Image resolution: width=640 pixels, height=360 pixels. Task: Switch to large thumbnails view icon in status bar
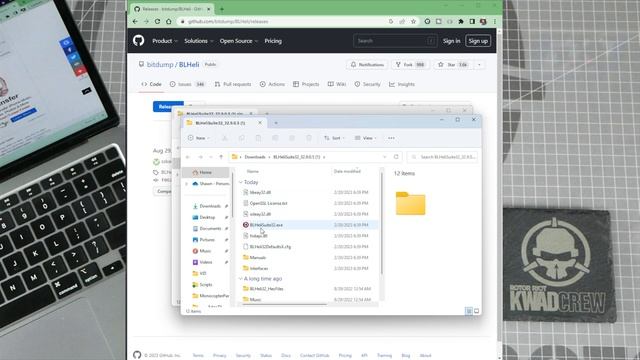coord(476,311)
